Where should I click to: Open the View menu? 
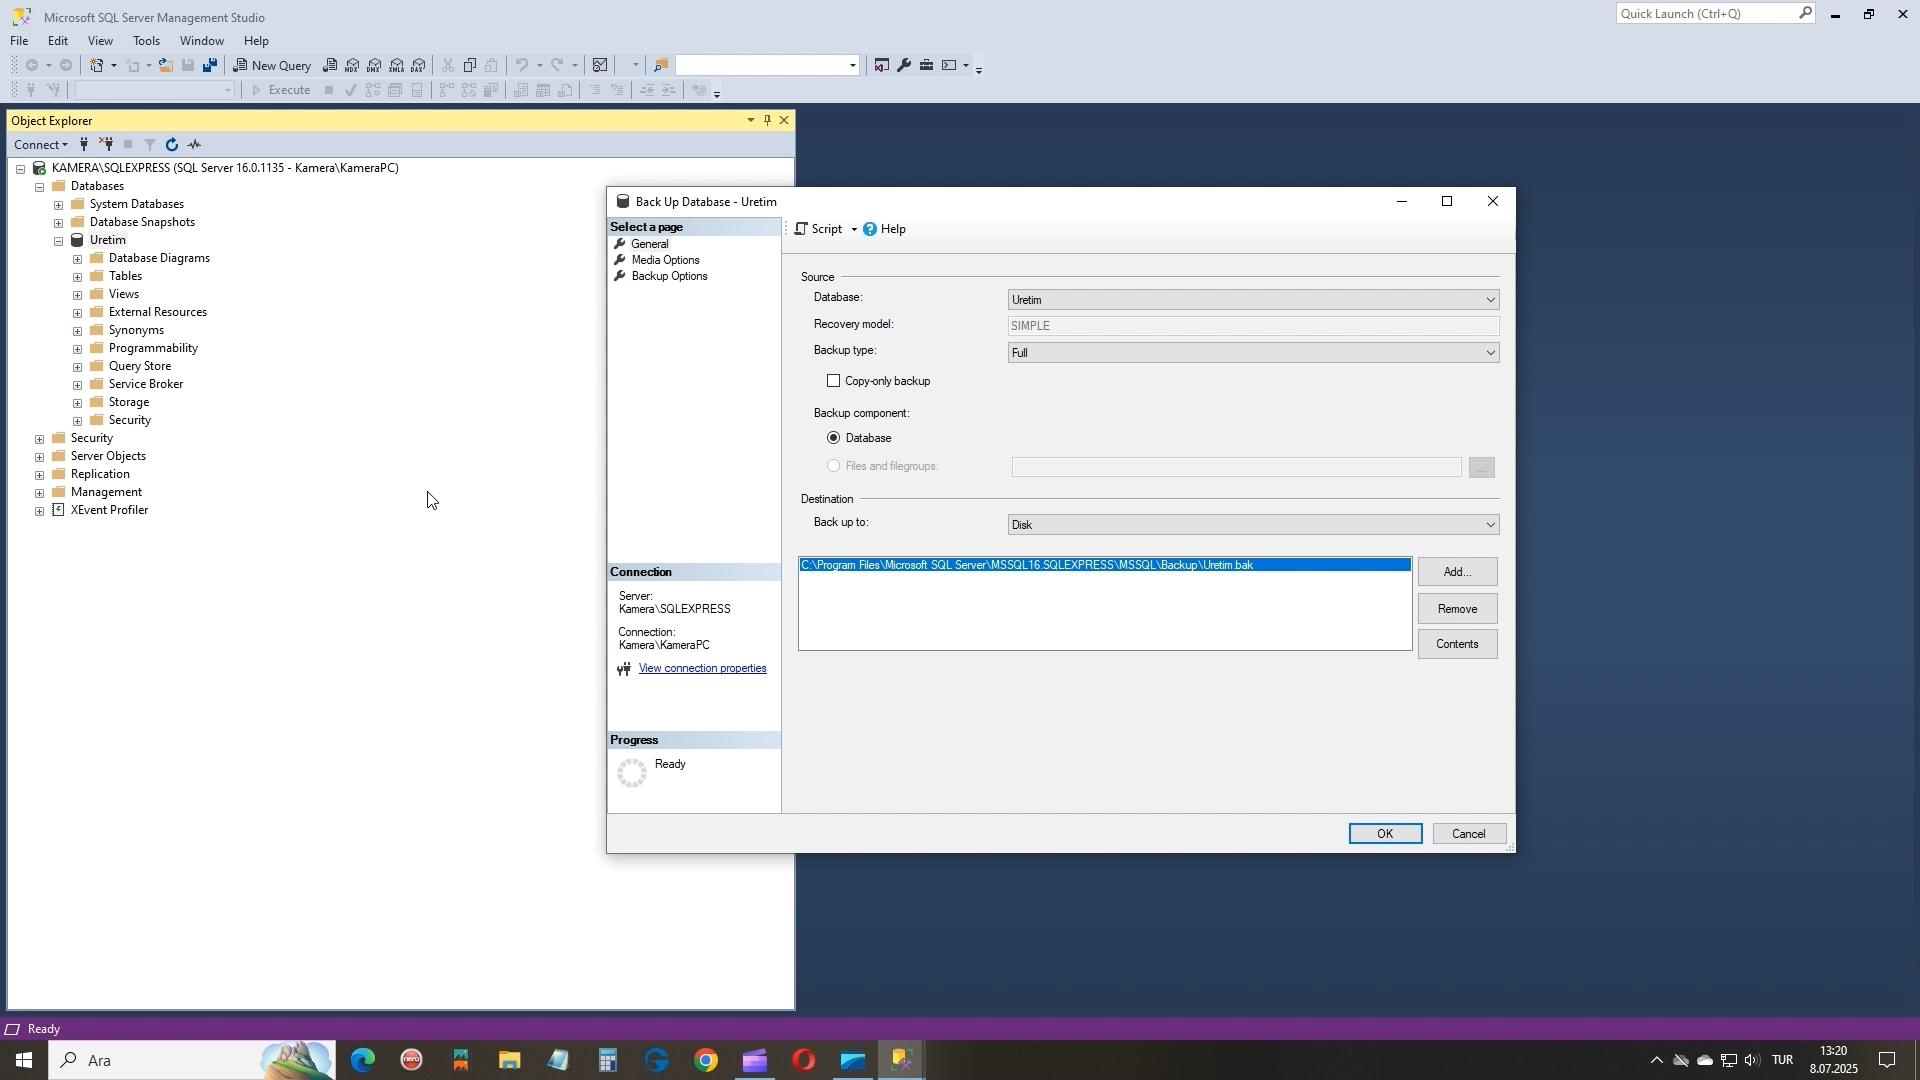(x=100, y=41)
